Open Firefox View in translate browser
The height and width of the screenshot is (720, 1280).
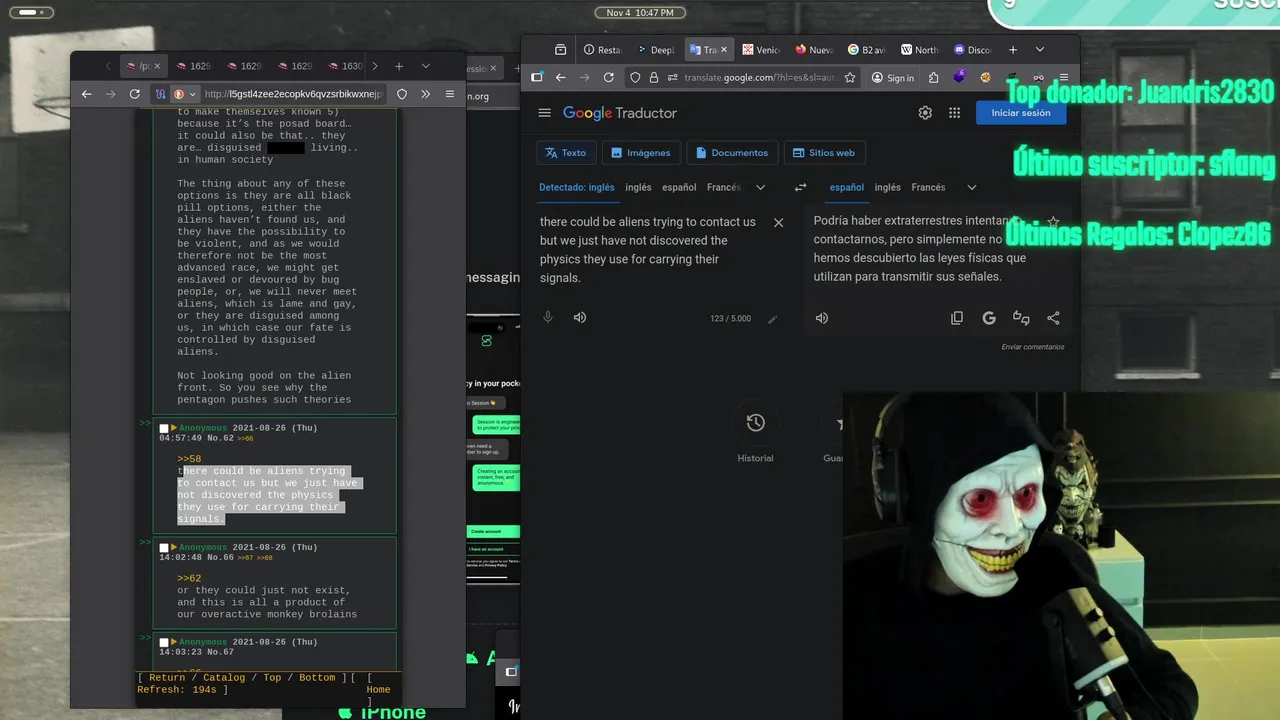560,49
